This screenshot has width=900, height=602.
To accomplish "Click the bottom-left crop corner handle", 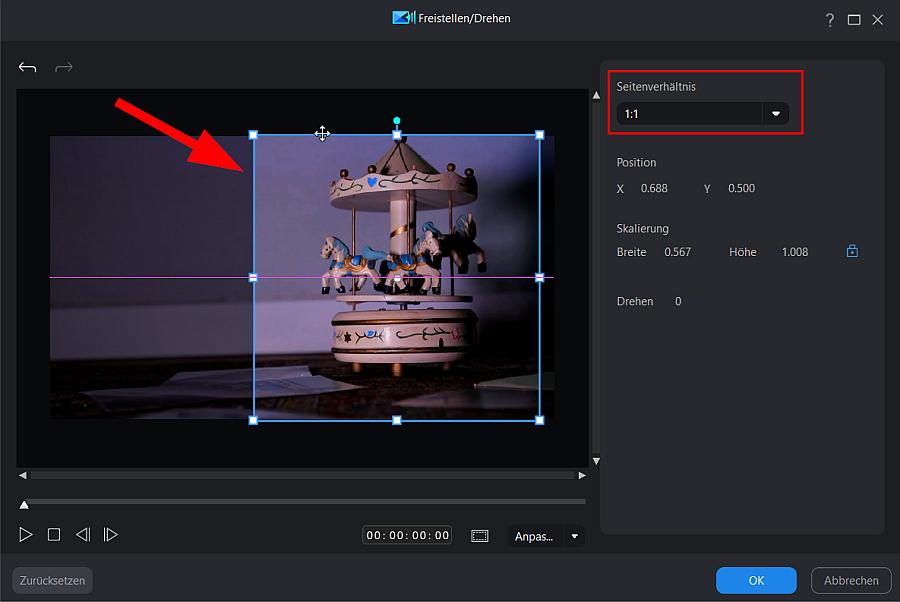I will point(253,420).
